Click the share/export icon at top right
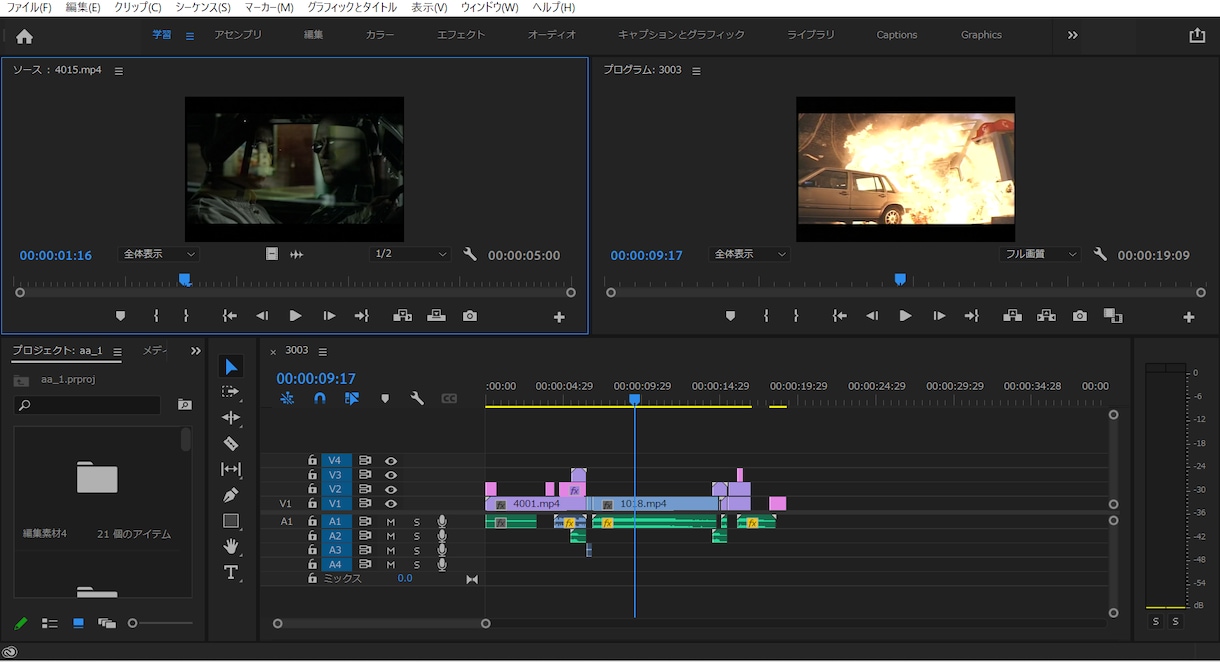 tap(1197, 35)
